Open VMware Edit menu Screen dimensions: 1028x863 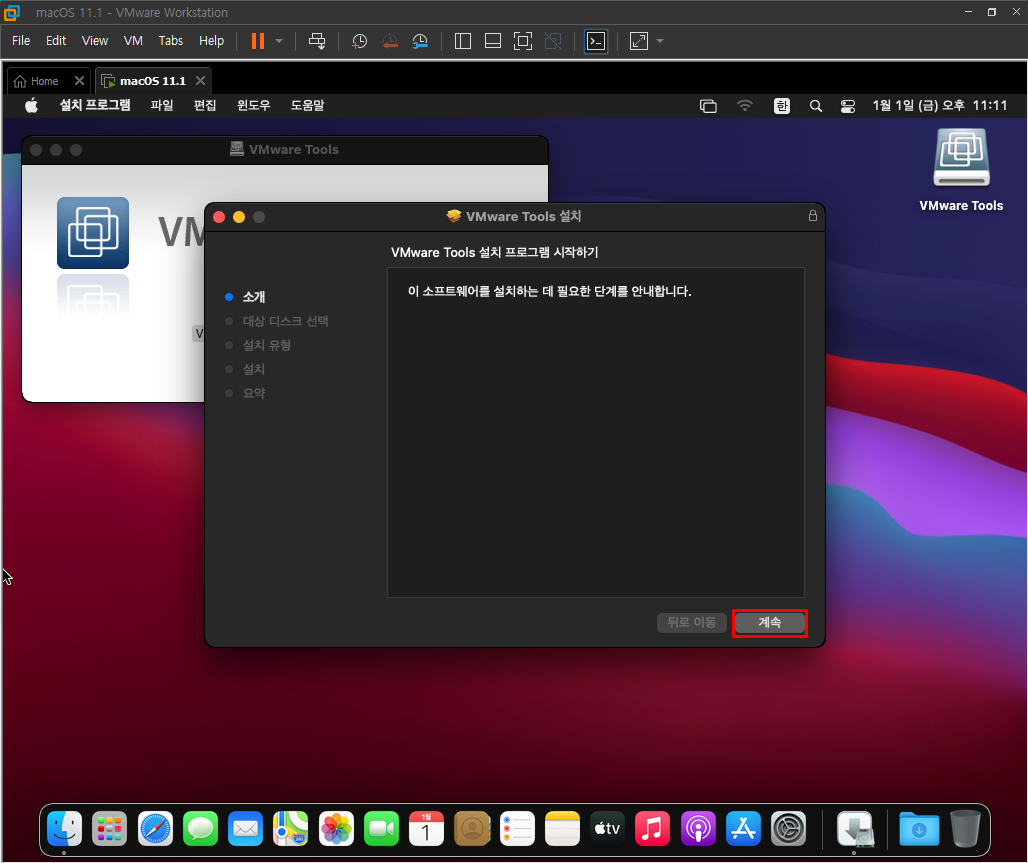click(x=56, y=41)
